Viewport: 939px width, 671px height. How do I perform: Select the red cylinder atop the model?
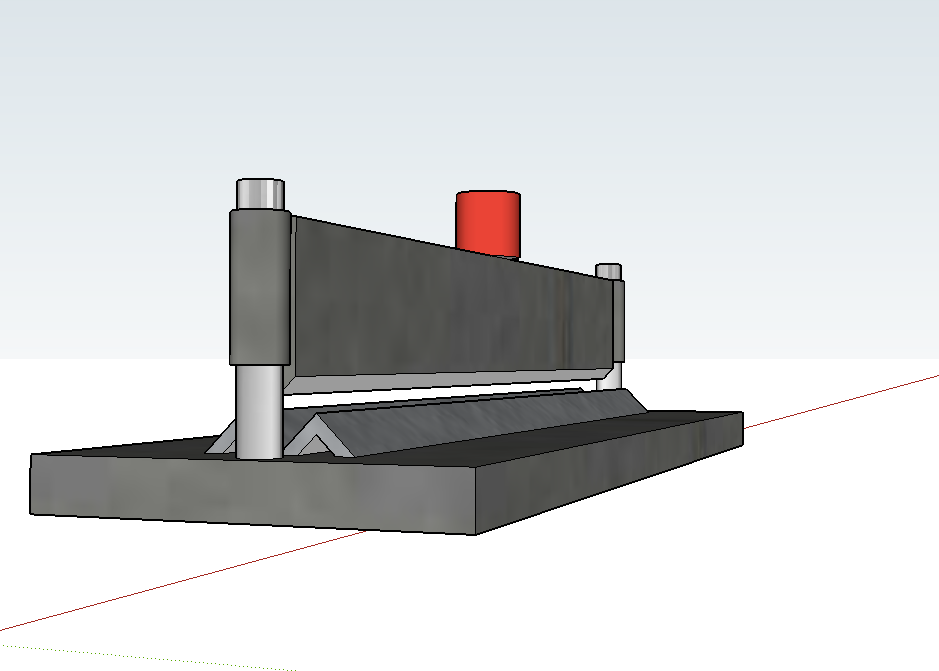(488, 223)
